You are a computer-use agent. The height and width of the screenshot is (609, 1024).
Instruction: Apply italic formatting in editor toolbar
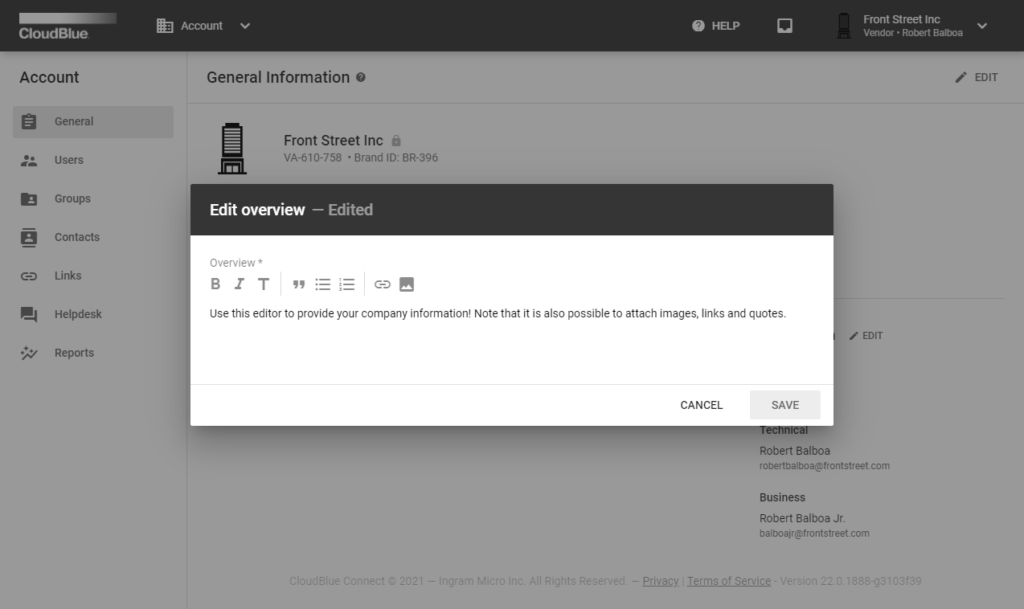pos(239,284)
